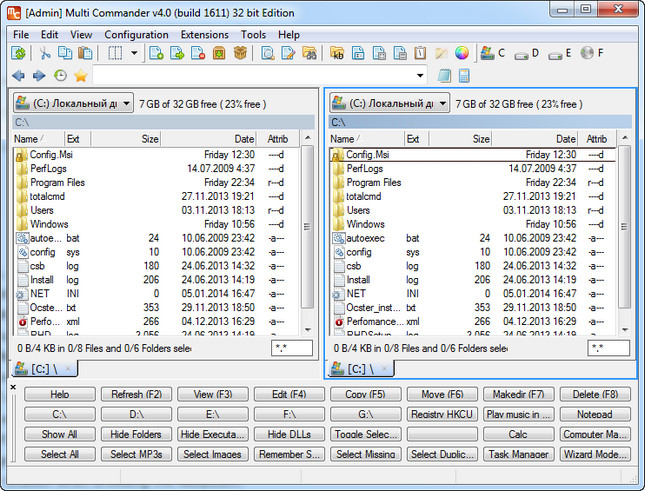Click the edit file pencil icon

288,53
